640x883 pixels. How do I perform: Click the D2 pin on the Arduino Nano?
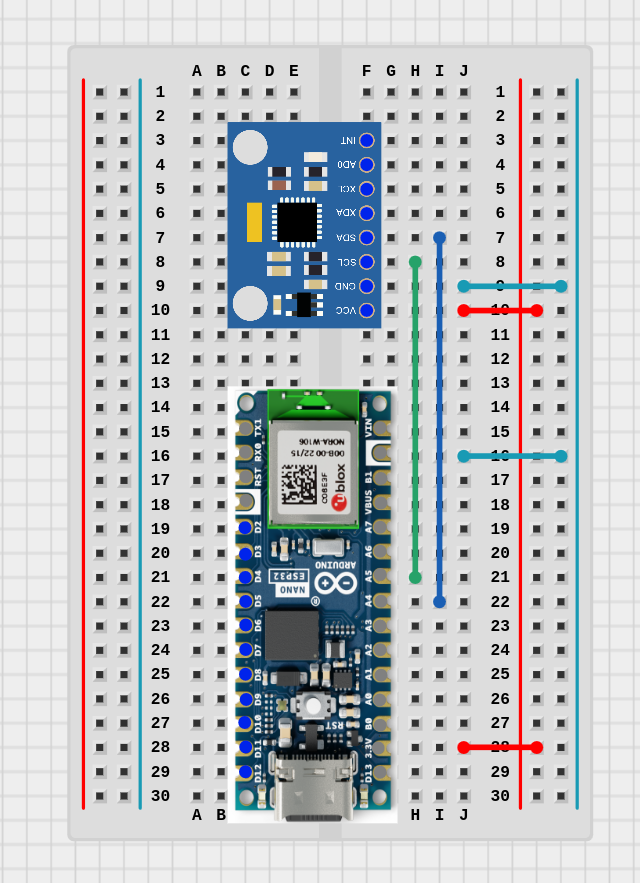(x=245, y=528)
